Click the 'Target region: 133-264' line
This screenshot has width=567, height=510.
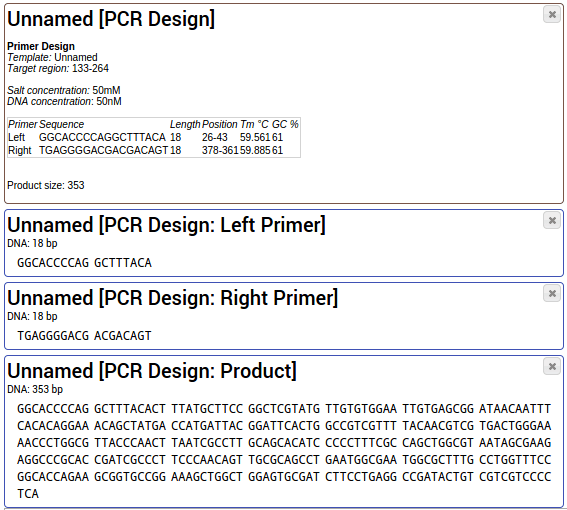tap(58, 68)
